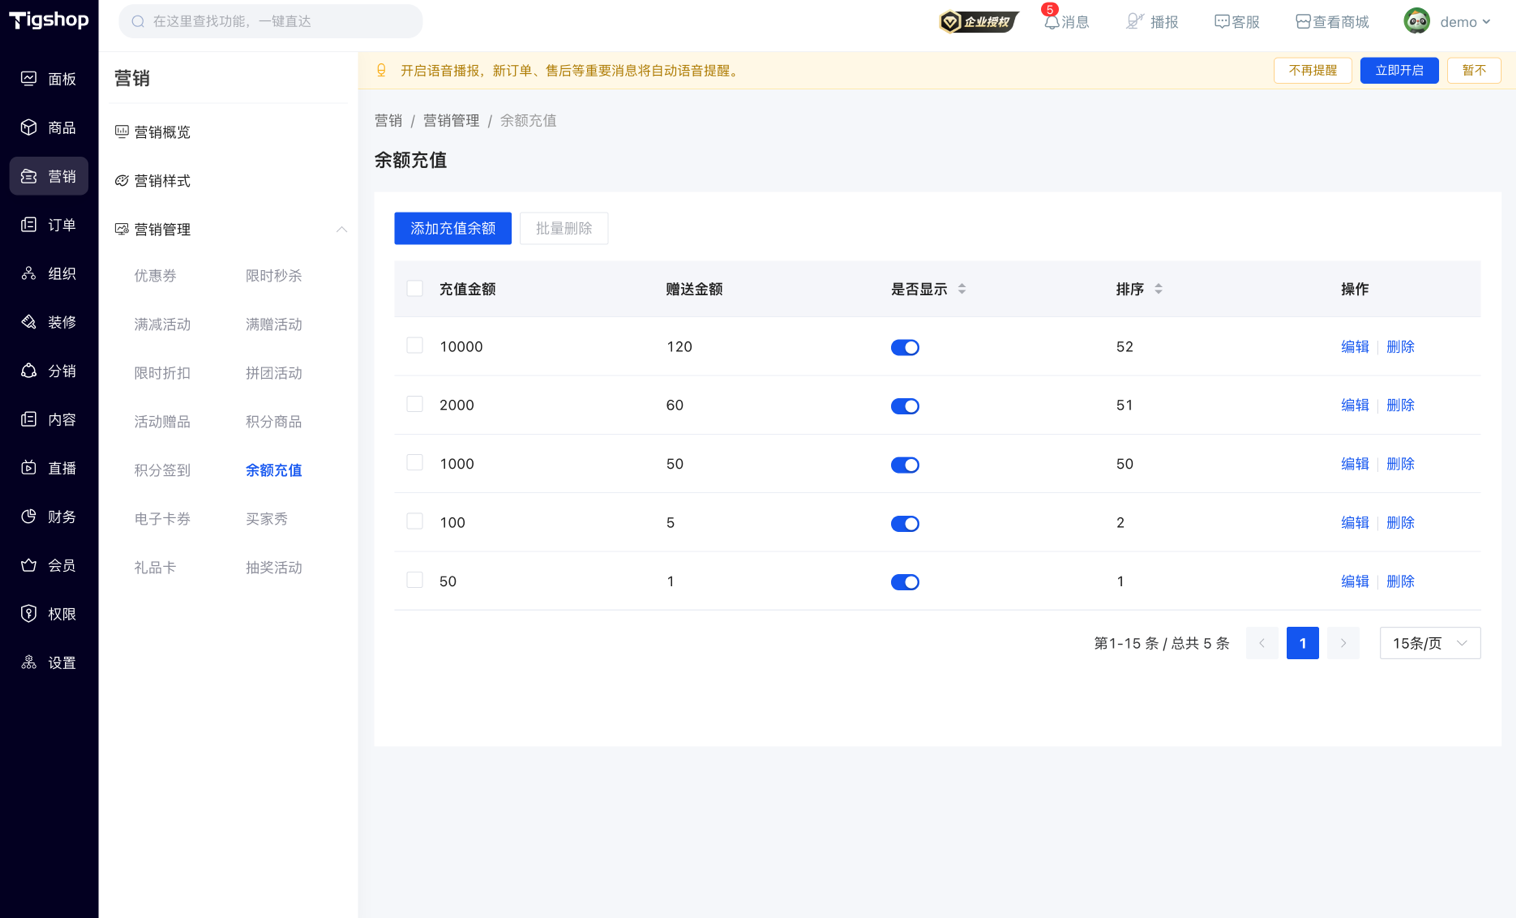Screen dimensions: 1516x918
Task: Turn off display toggle for 10000 row
Action: [905, 347]
